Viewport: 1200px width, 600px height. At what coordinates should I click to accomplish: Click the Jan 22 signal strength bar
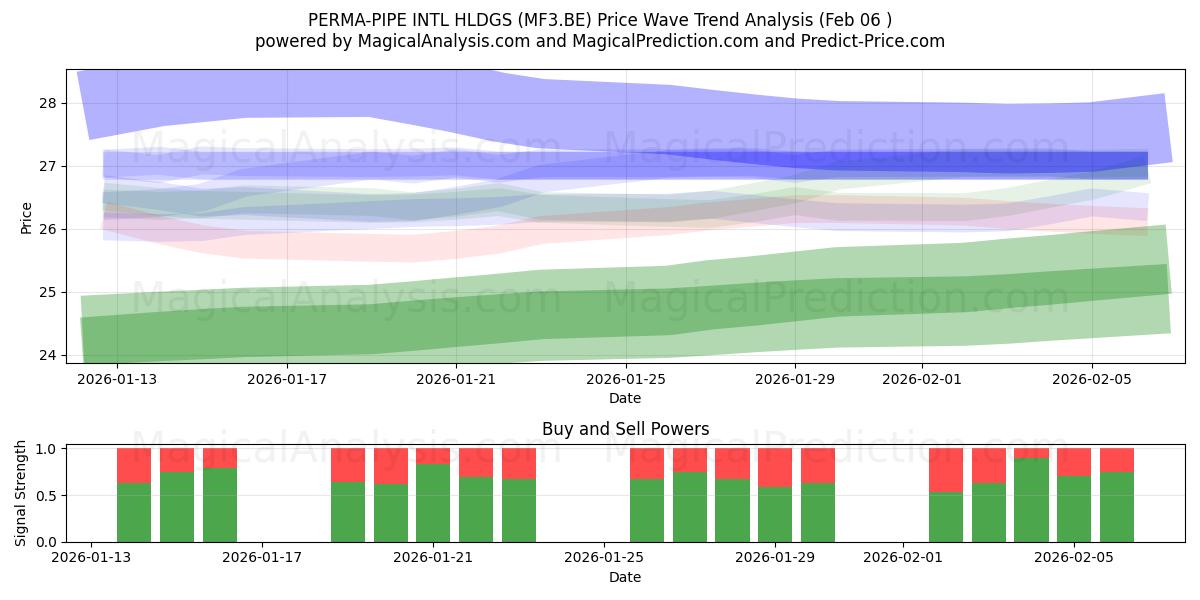476,495
